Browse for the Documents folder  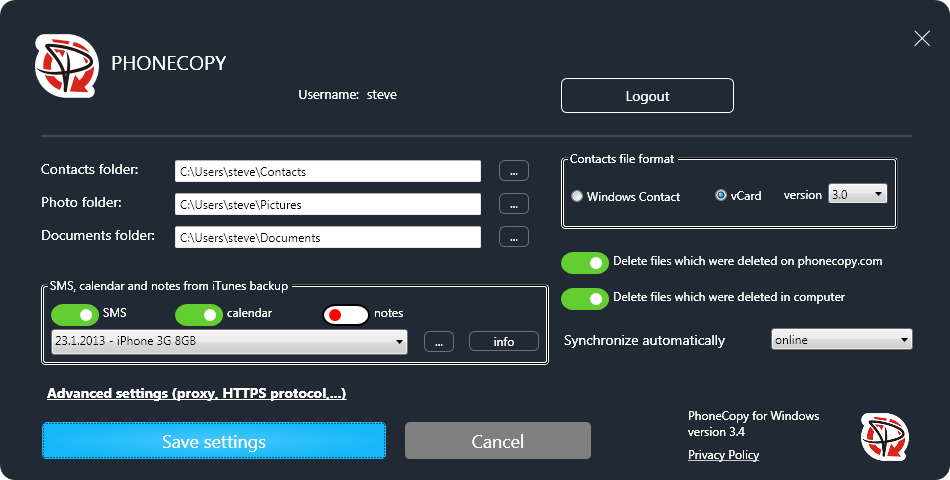[x=514, y=237]
